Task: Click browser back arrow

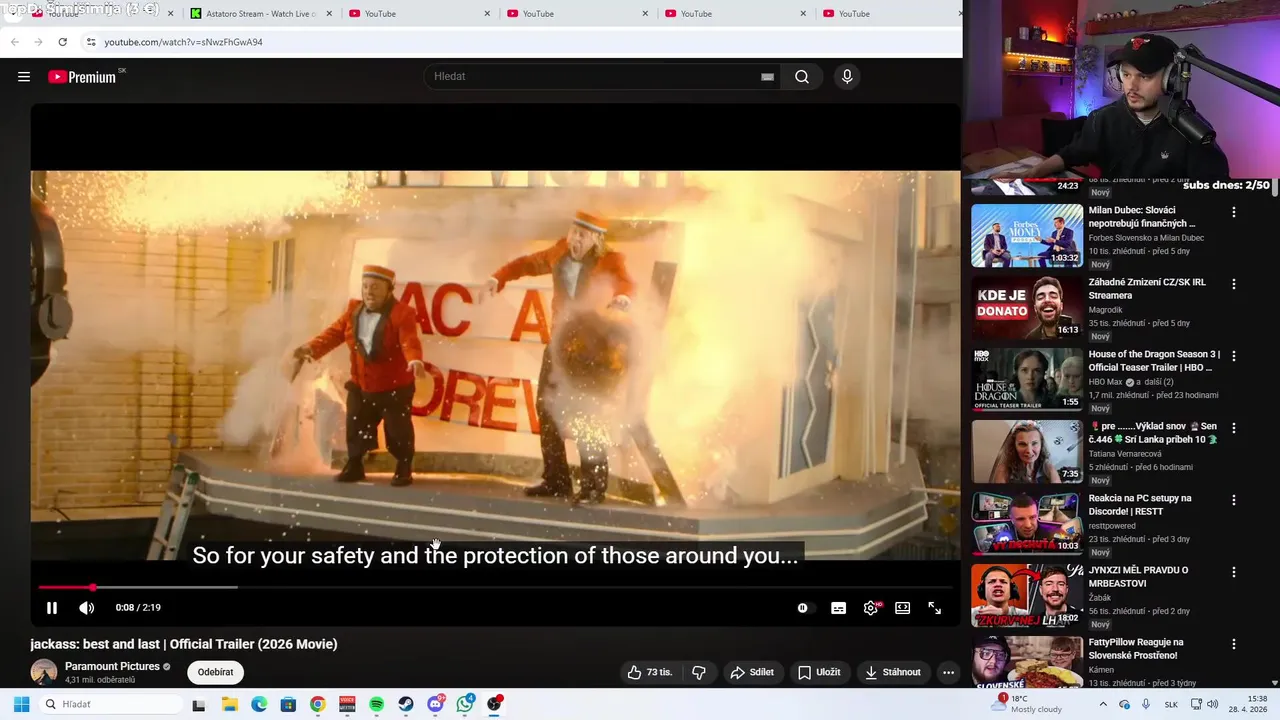Action: (14, 42)
